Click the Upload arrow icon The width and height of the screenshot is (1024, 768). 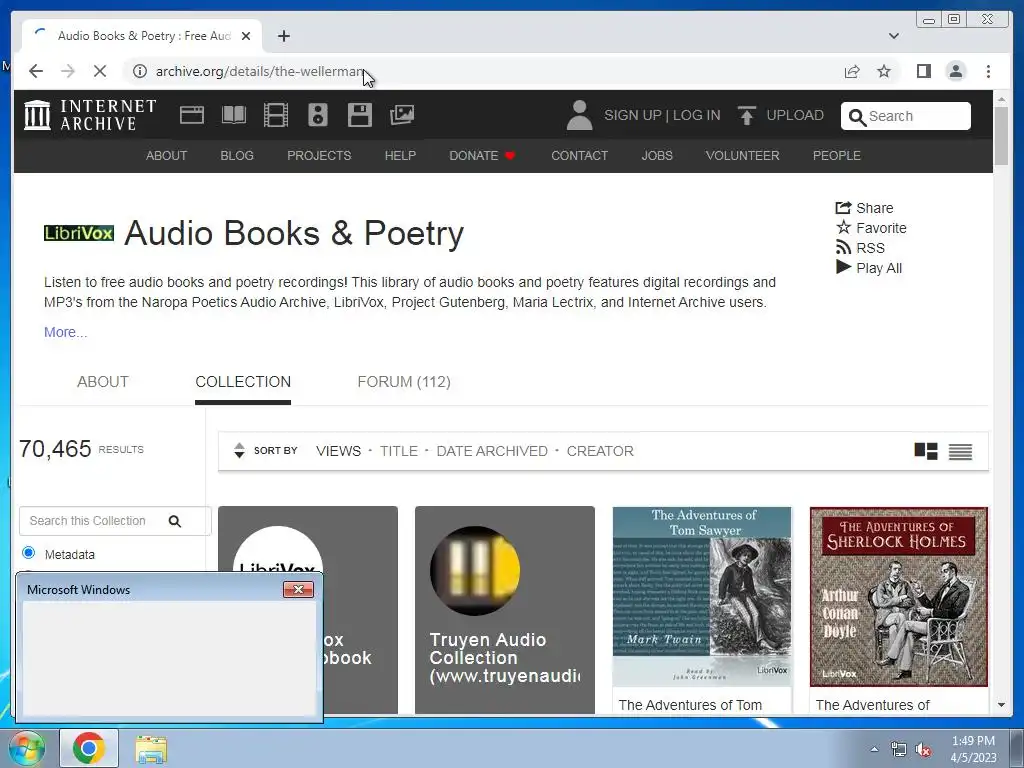[746, 115]
